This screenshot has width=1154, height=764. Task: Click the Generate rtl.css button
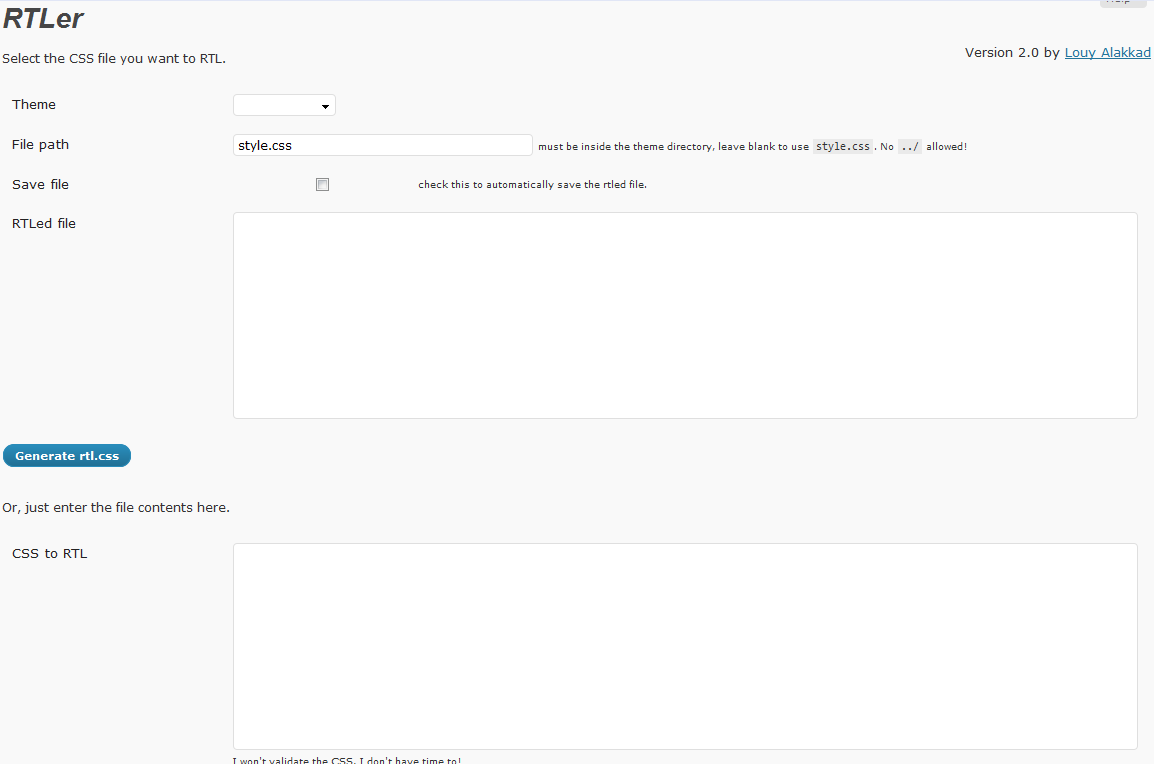pyautogui.click(x=67, y=456)
